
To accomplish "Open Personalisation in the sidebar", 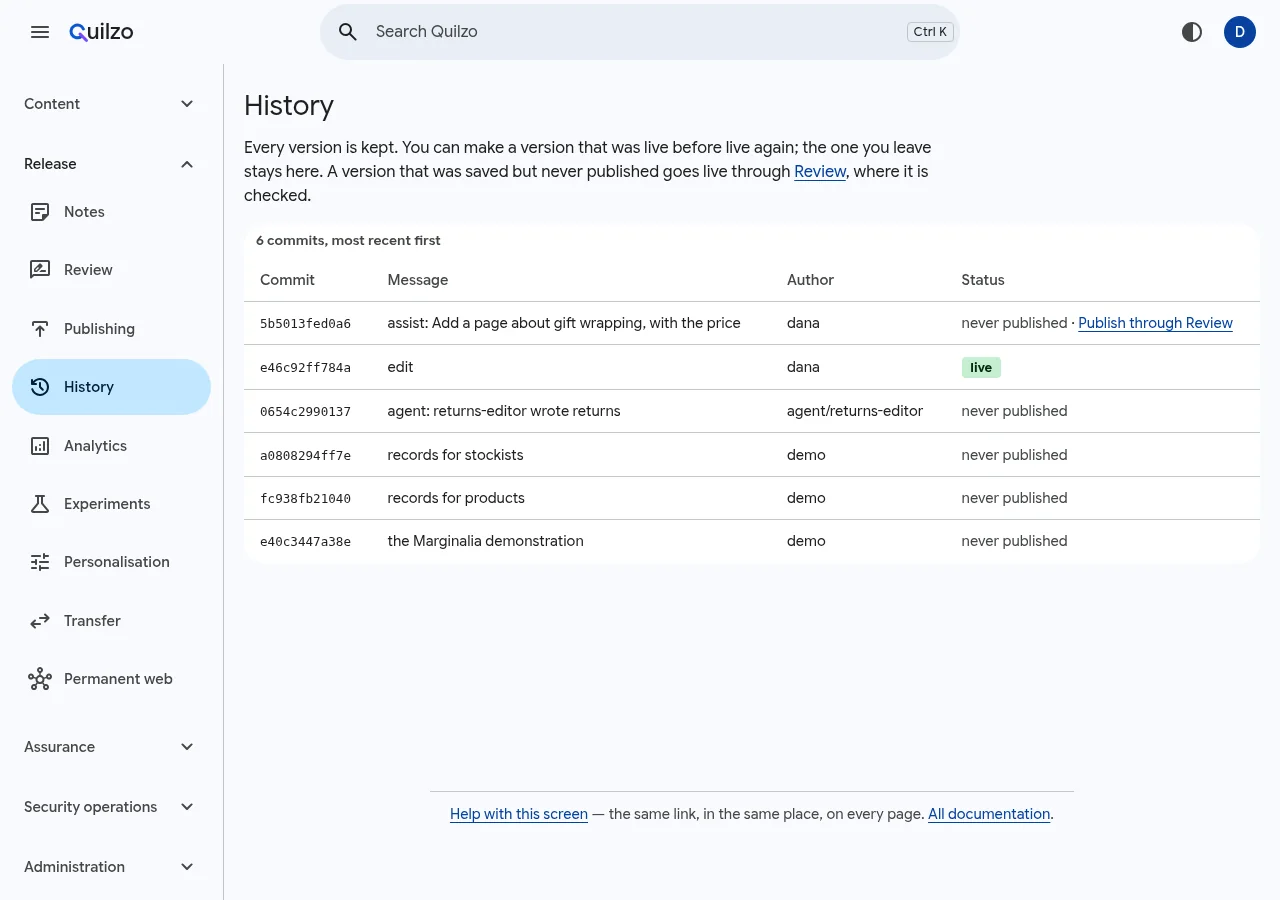I will pos(111,562).
